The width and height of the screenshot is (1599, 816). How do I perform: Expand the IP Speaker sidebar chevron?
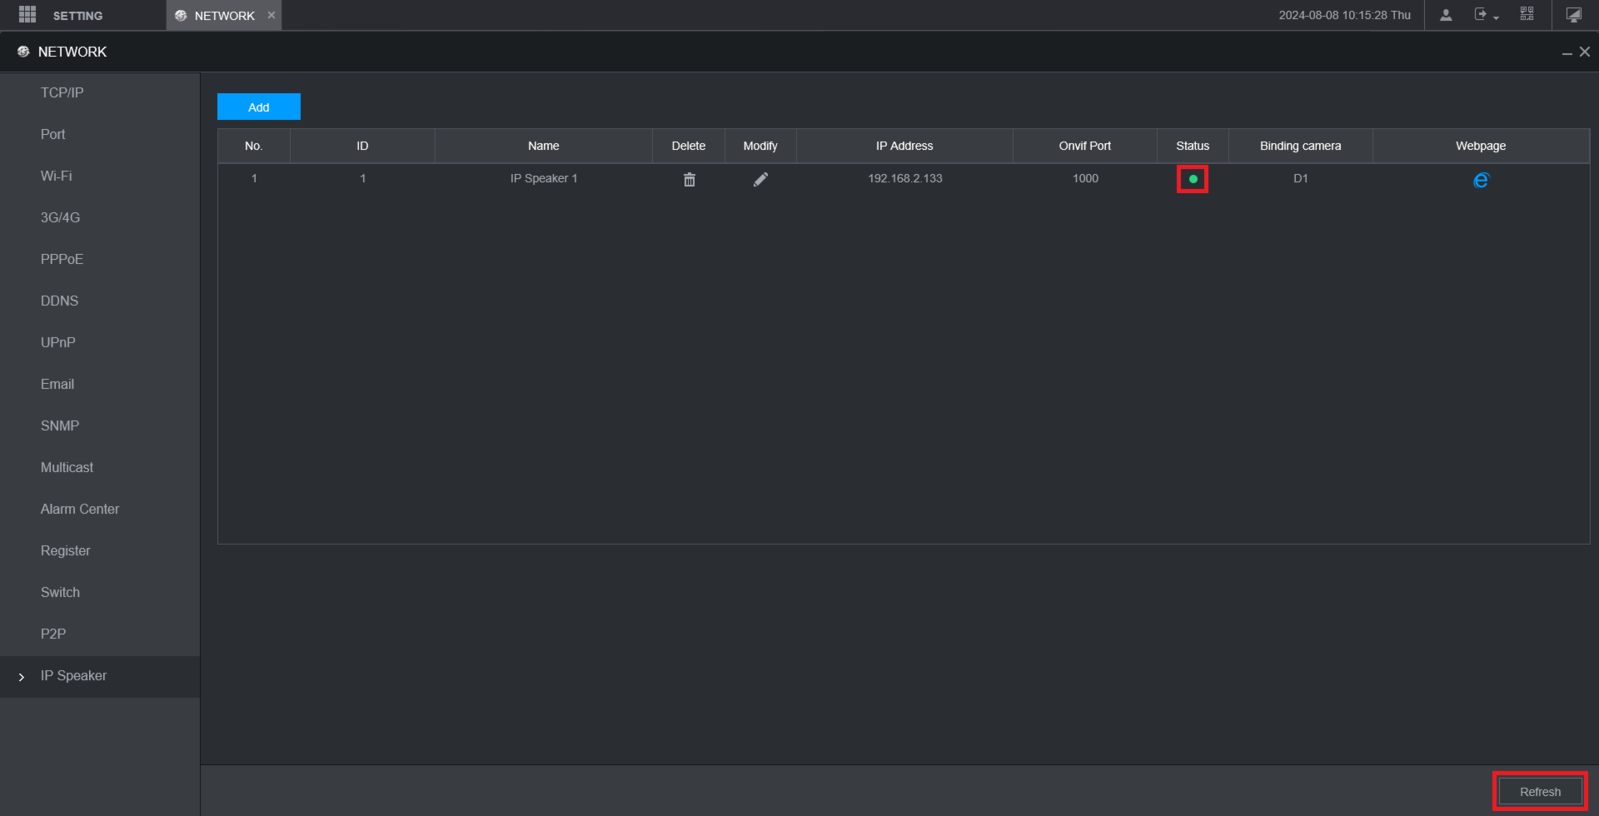click(x=22, y=677)
